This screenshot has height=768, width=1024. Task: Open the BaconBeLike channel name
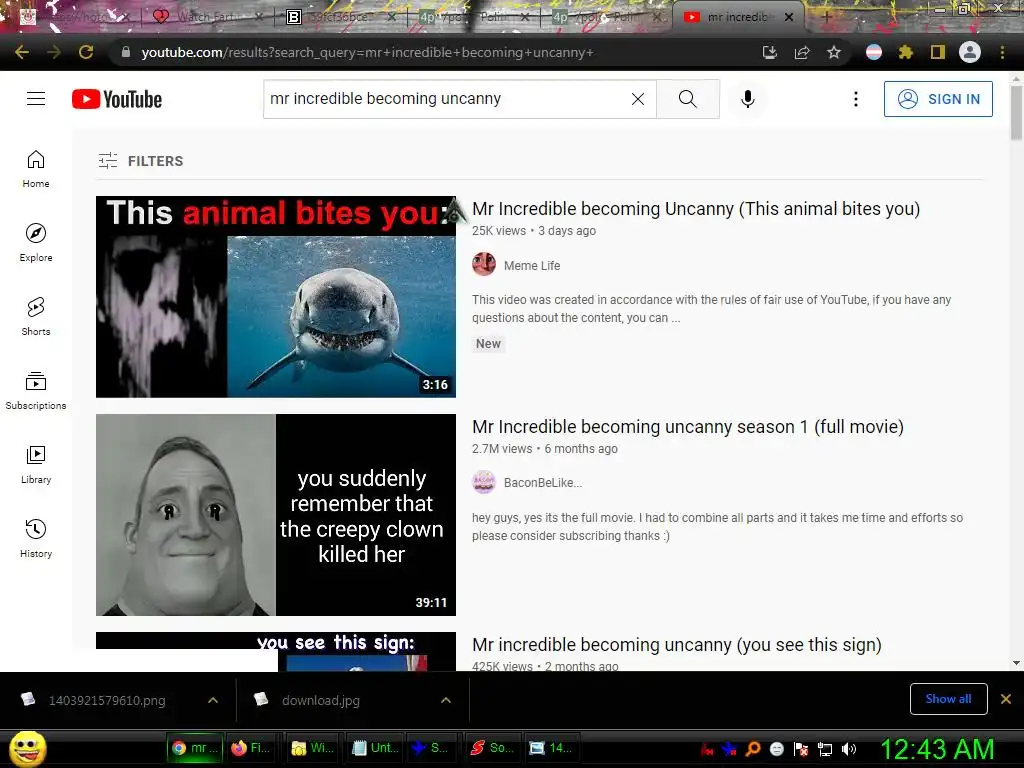[x=543, y=483]
